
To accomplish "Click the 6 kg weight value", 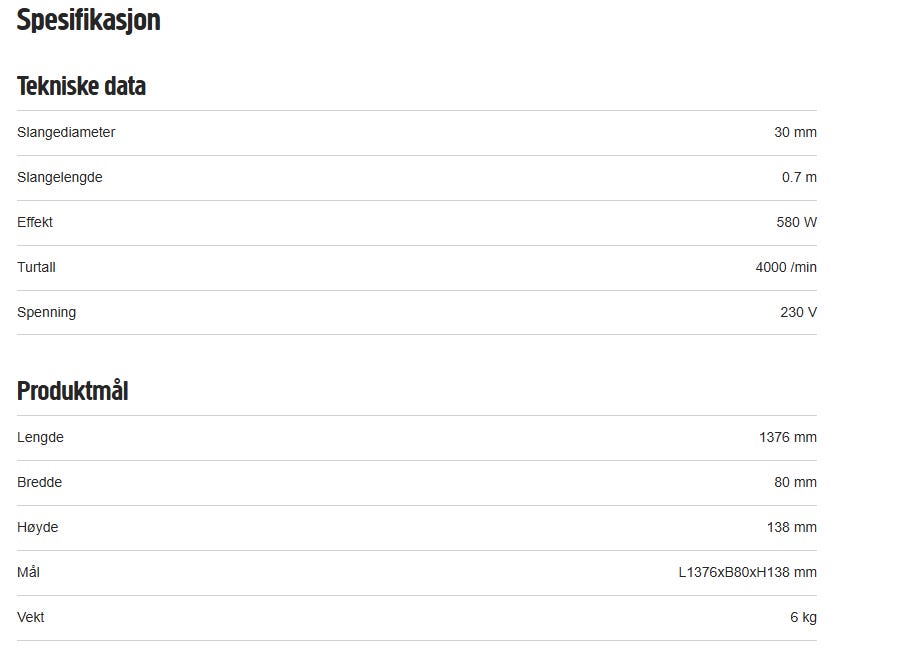I will tap(803, 618).
